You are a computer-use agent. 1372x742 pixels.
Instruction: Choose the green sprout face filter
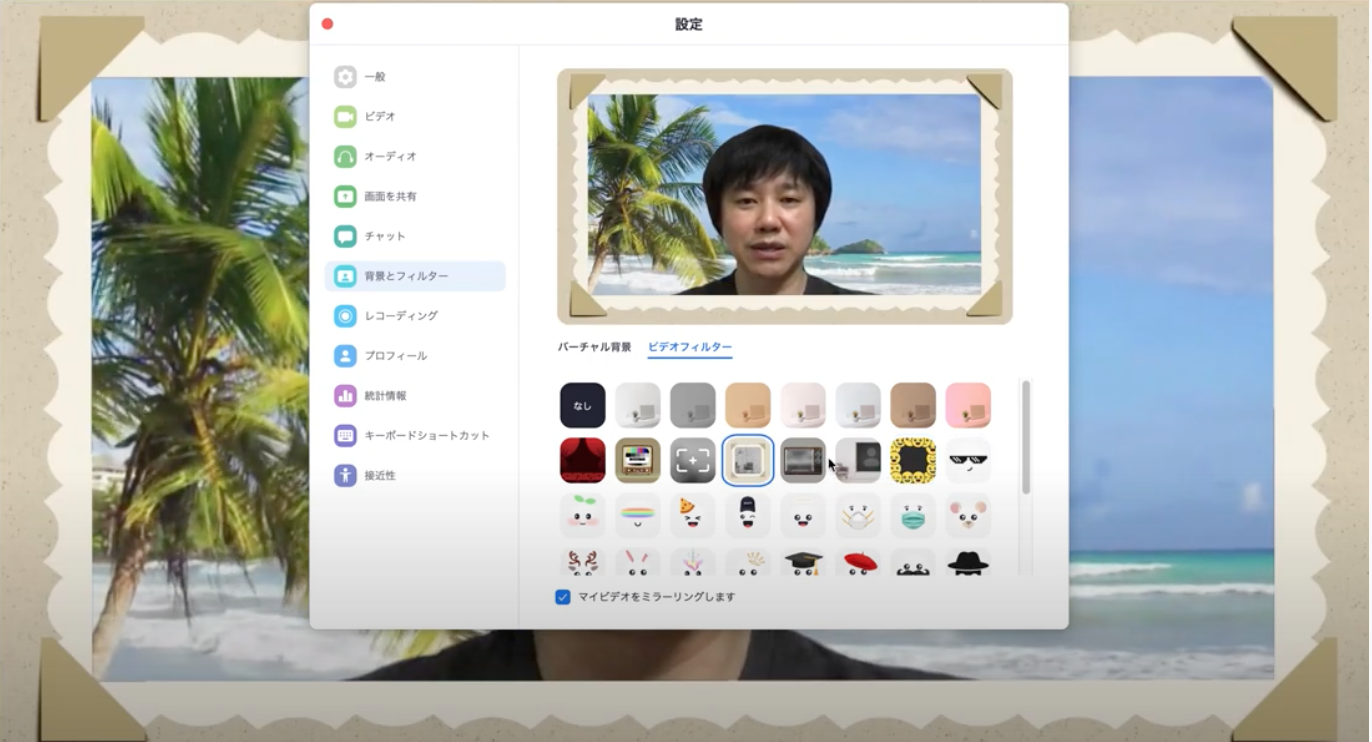583,516
